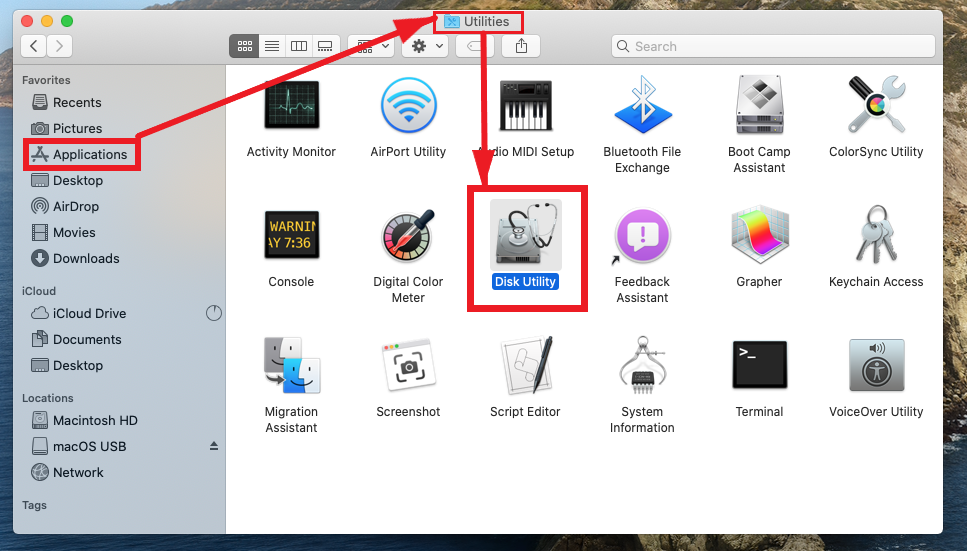Click the Console label text
967x551 pixels.
click(291, 281)
